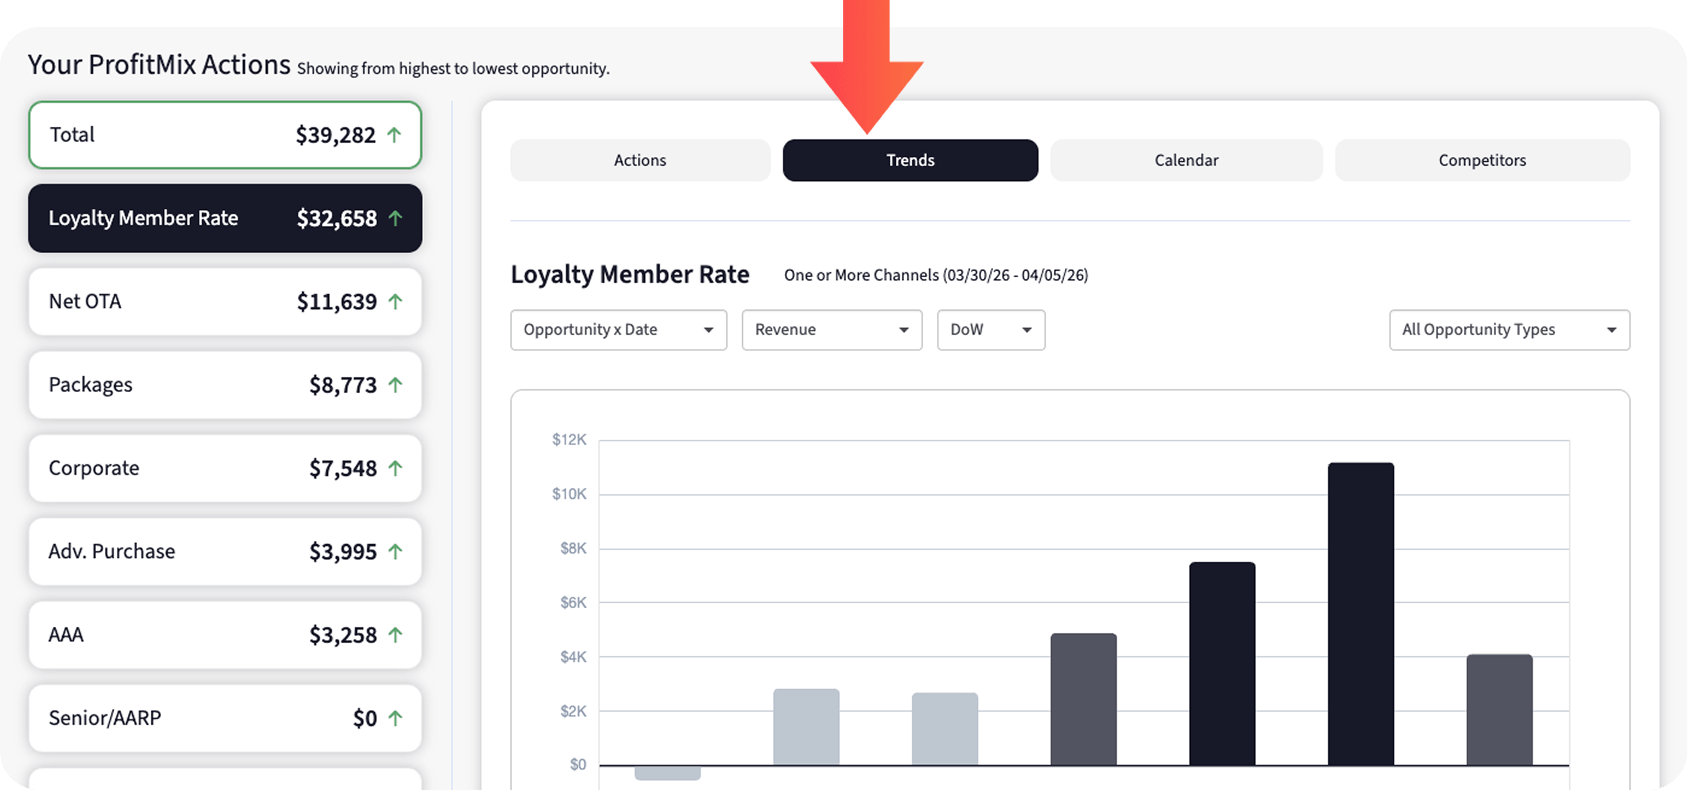Switch to the Actions tab
1688x791 pixels.
640,160
